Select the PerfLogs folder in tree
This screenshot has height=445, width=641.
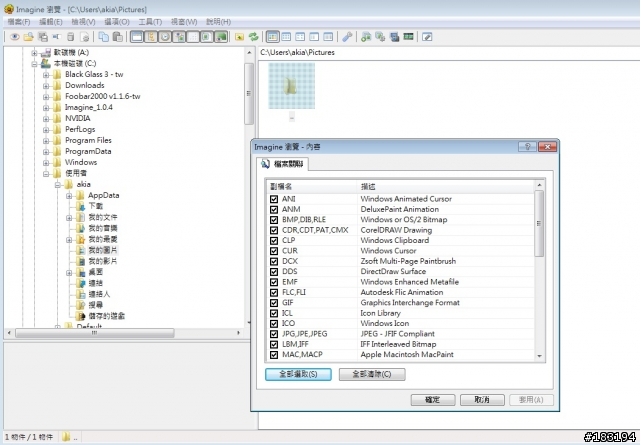click(x=80, y=130)
